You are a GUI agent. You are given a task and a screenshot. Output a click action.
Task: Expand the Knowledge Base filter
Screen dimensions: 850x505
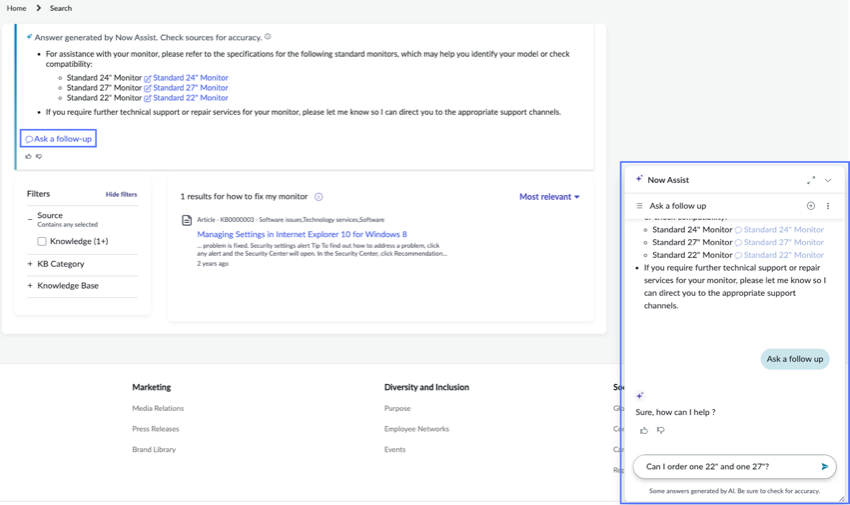30,286
